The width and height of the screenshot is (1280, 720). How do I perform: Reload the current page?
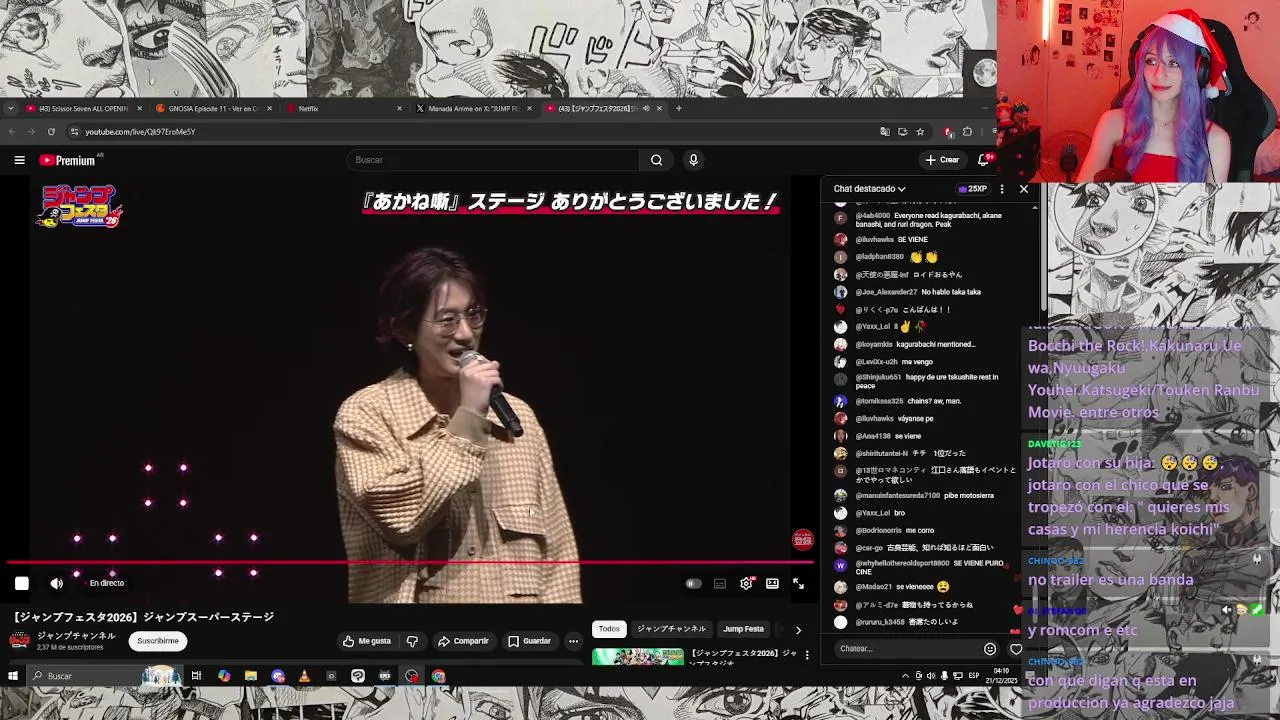tap(51, 132)
